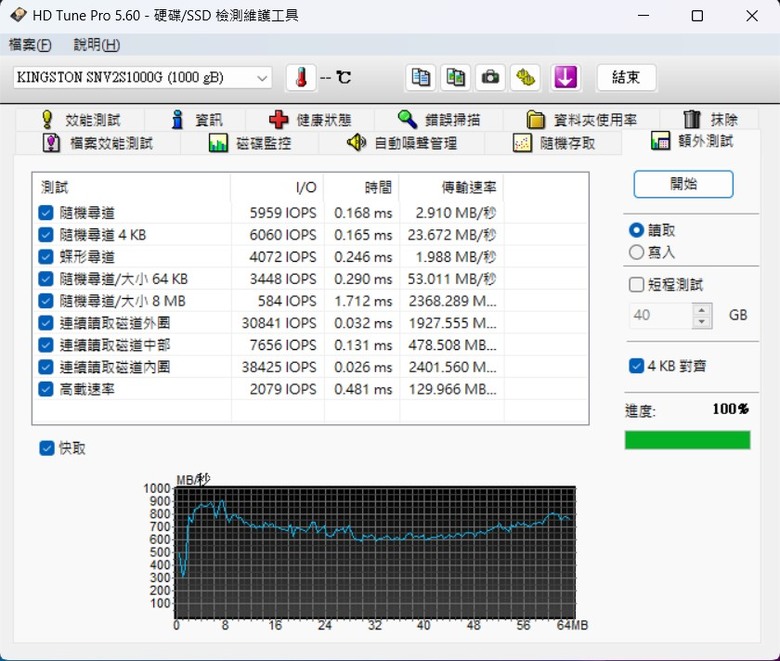Viewport: 780px width, 661px height.
Task: Open the 說明(H) menu
Action: [97, 45]
